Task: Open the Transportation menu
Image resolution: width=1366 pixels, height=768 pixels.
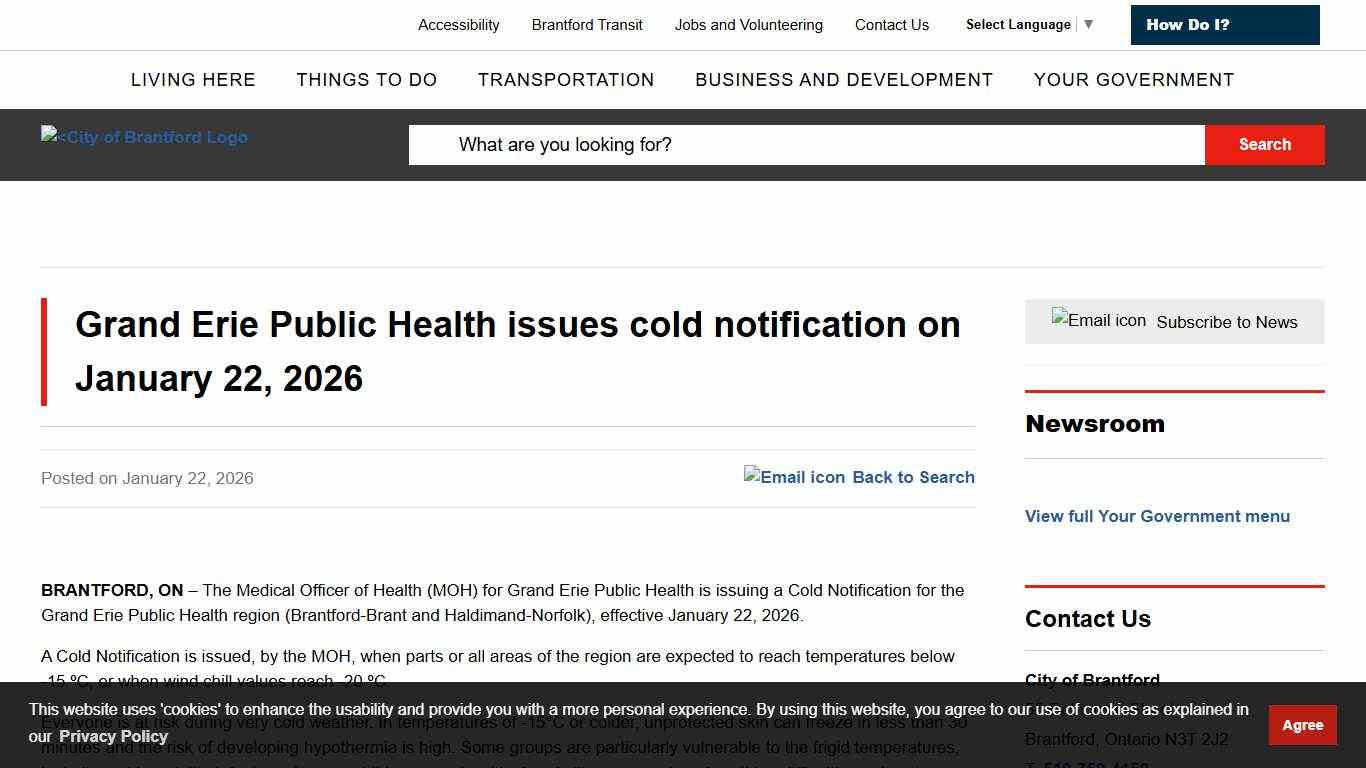Action: pos(566,80)
